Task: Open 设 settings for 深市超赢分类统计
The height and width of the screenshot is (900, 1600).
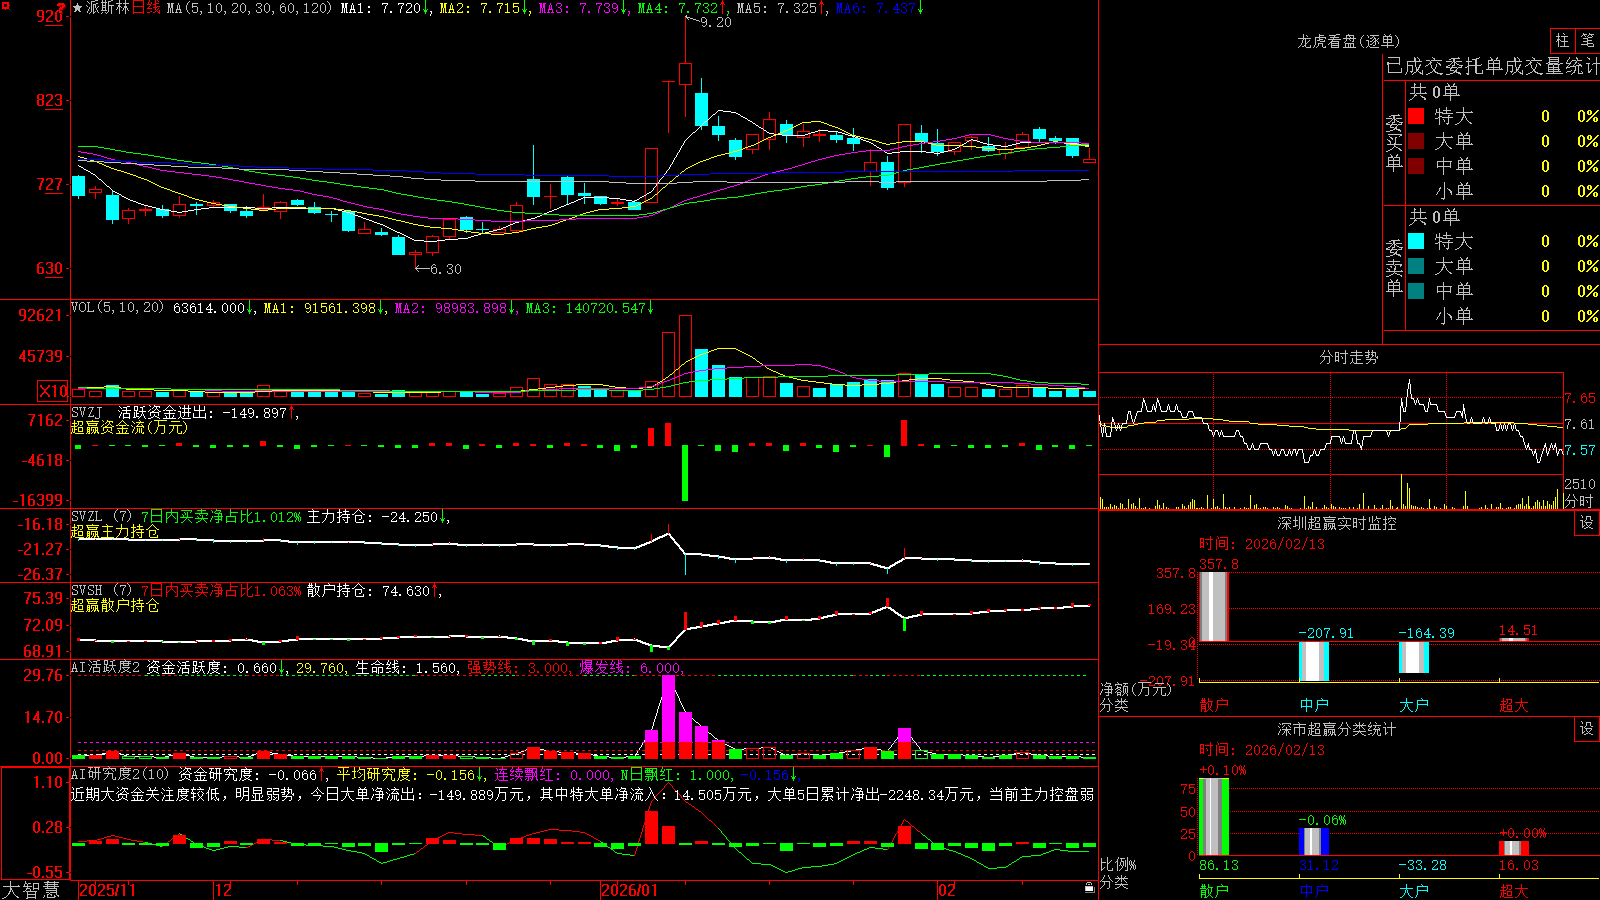Action: point(1587,729)
